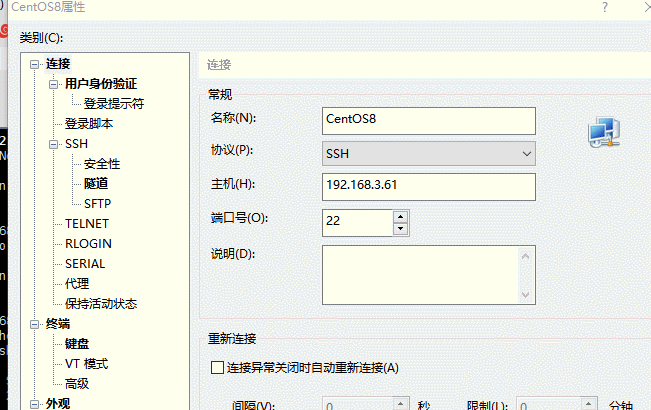
Task: Click the 主机 host field 192.168.3.61
Action: [x=429, y=187]
